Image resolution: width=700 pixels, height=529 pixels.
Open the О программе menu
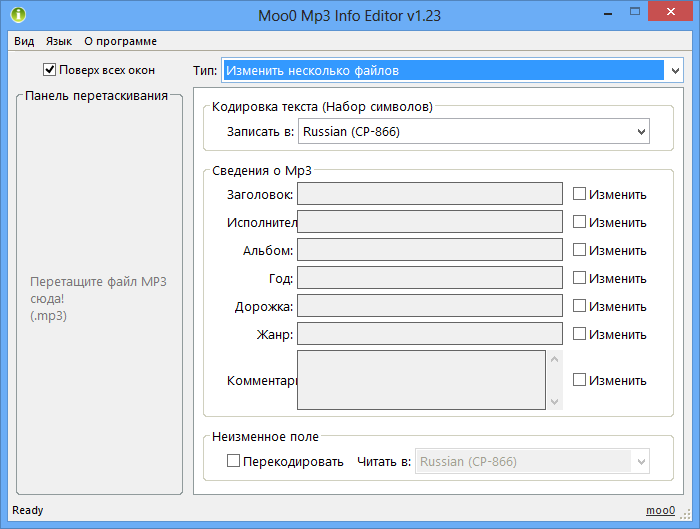click(121, 41)
